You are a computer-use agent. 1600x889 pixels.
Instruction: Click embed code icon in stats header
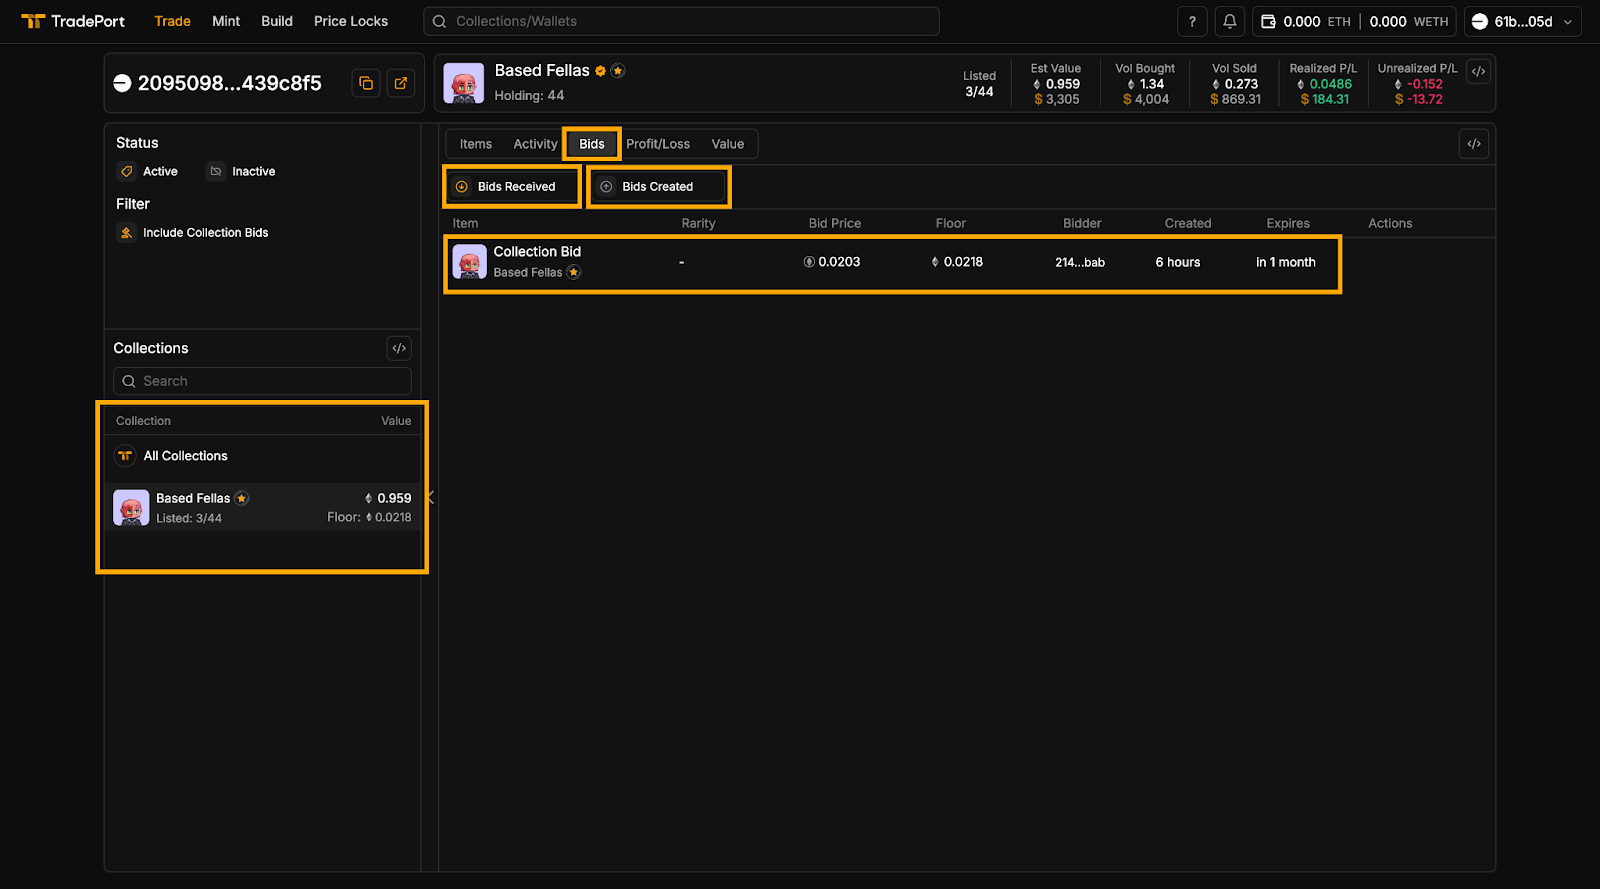coord(1478,71)
